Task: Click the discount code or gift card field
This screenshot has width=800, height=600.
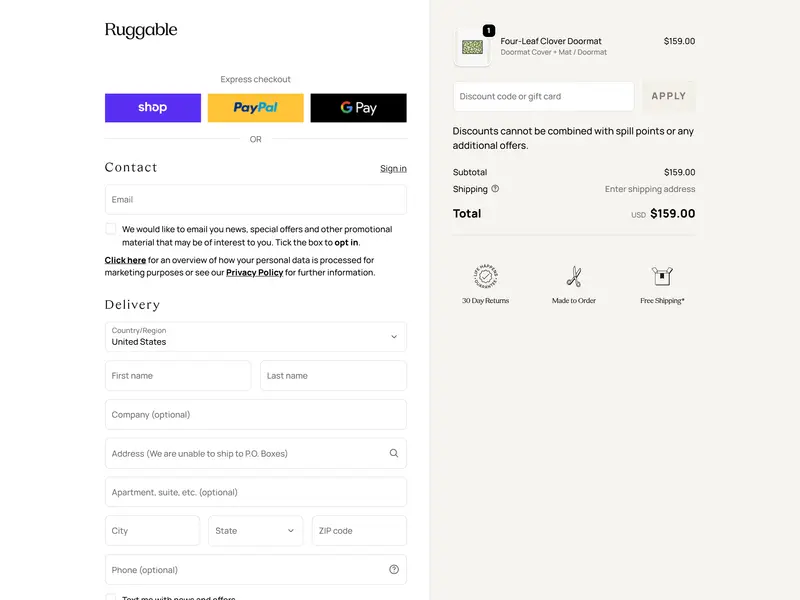Action: click(x=543, y=96)
